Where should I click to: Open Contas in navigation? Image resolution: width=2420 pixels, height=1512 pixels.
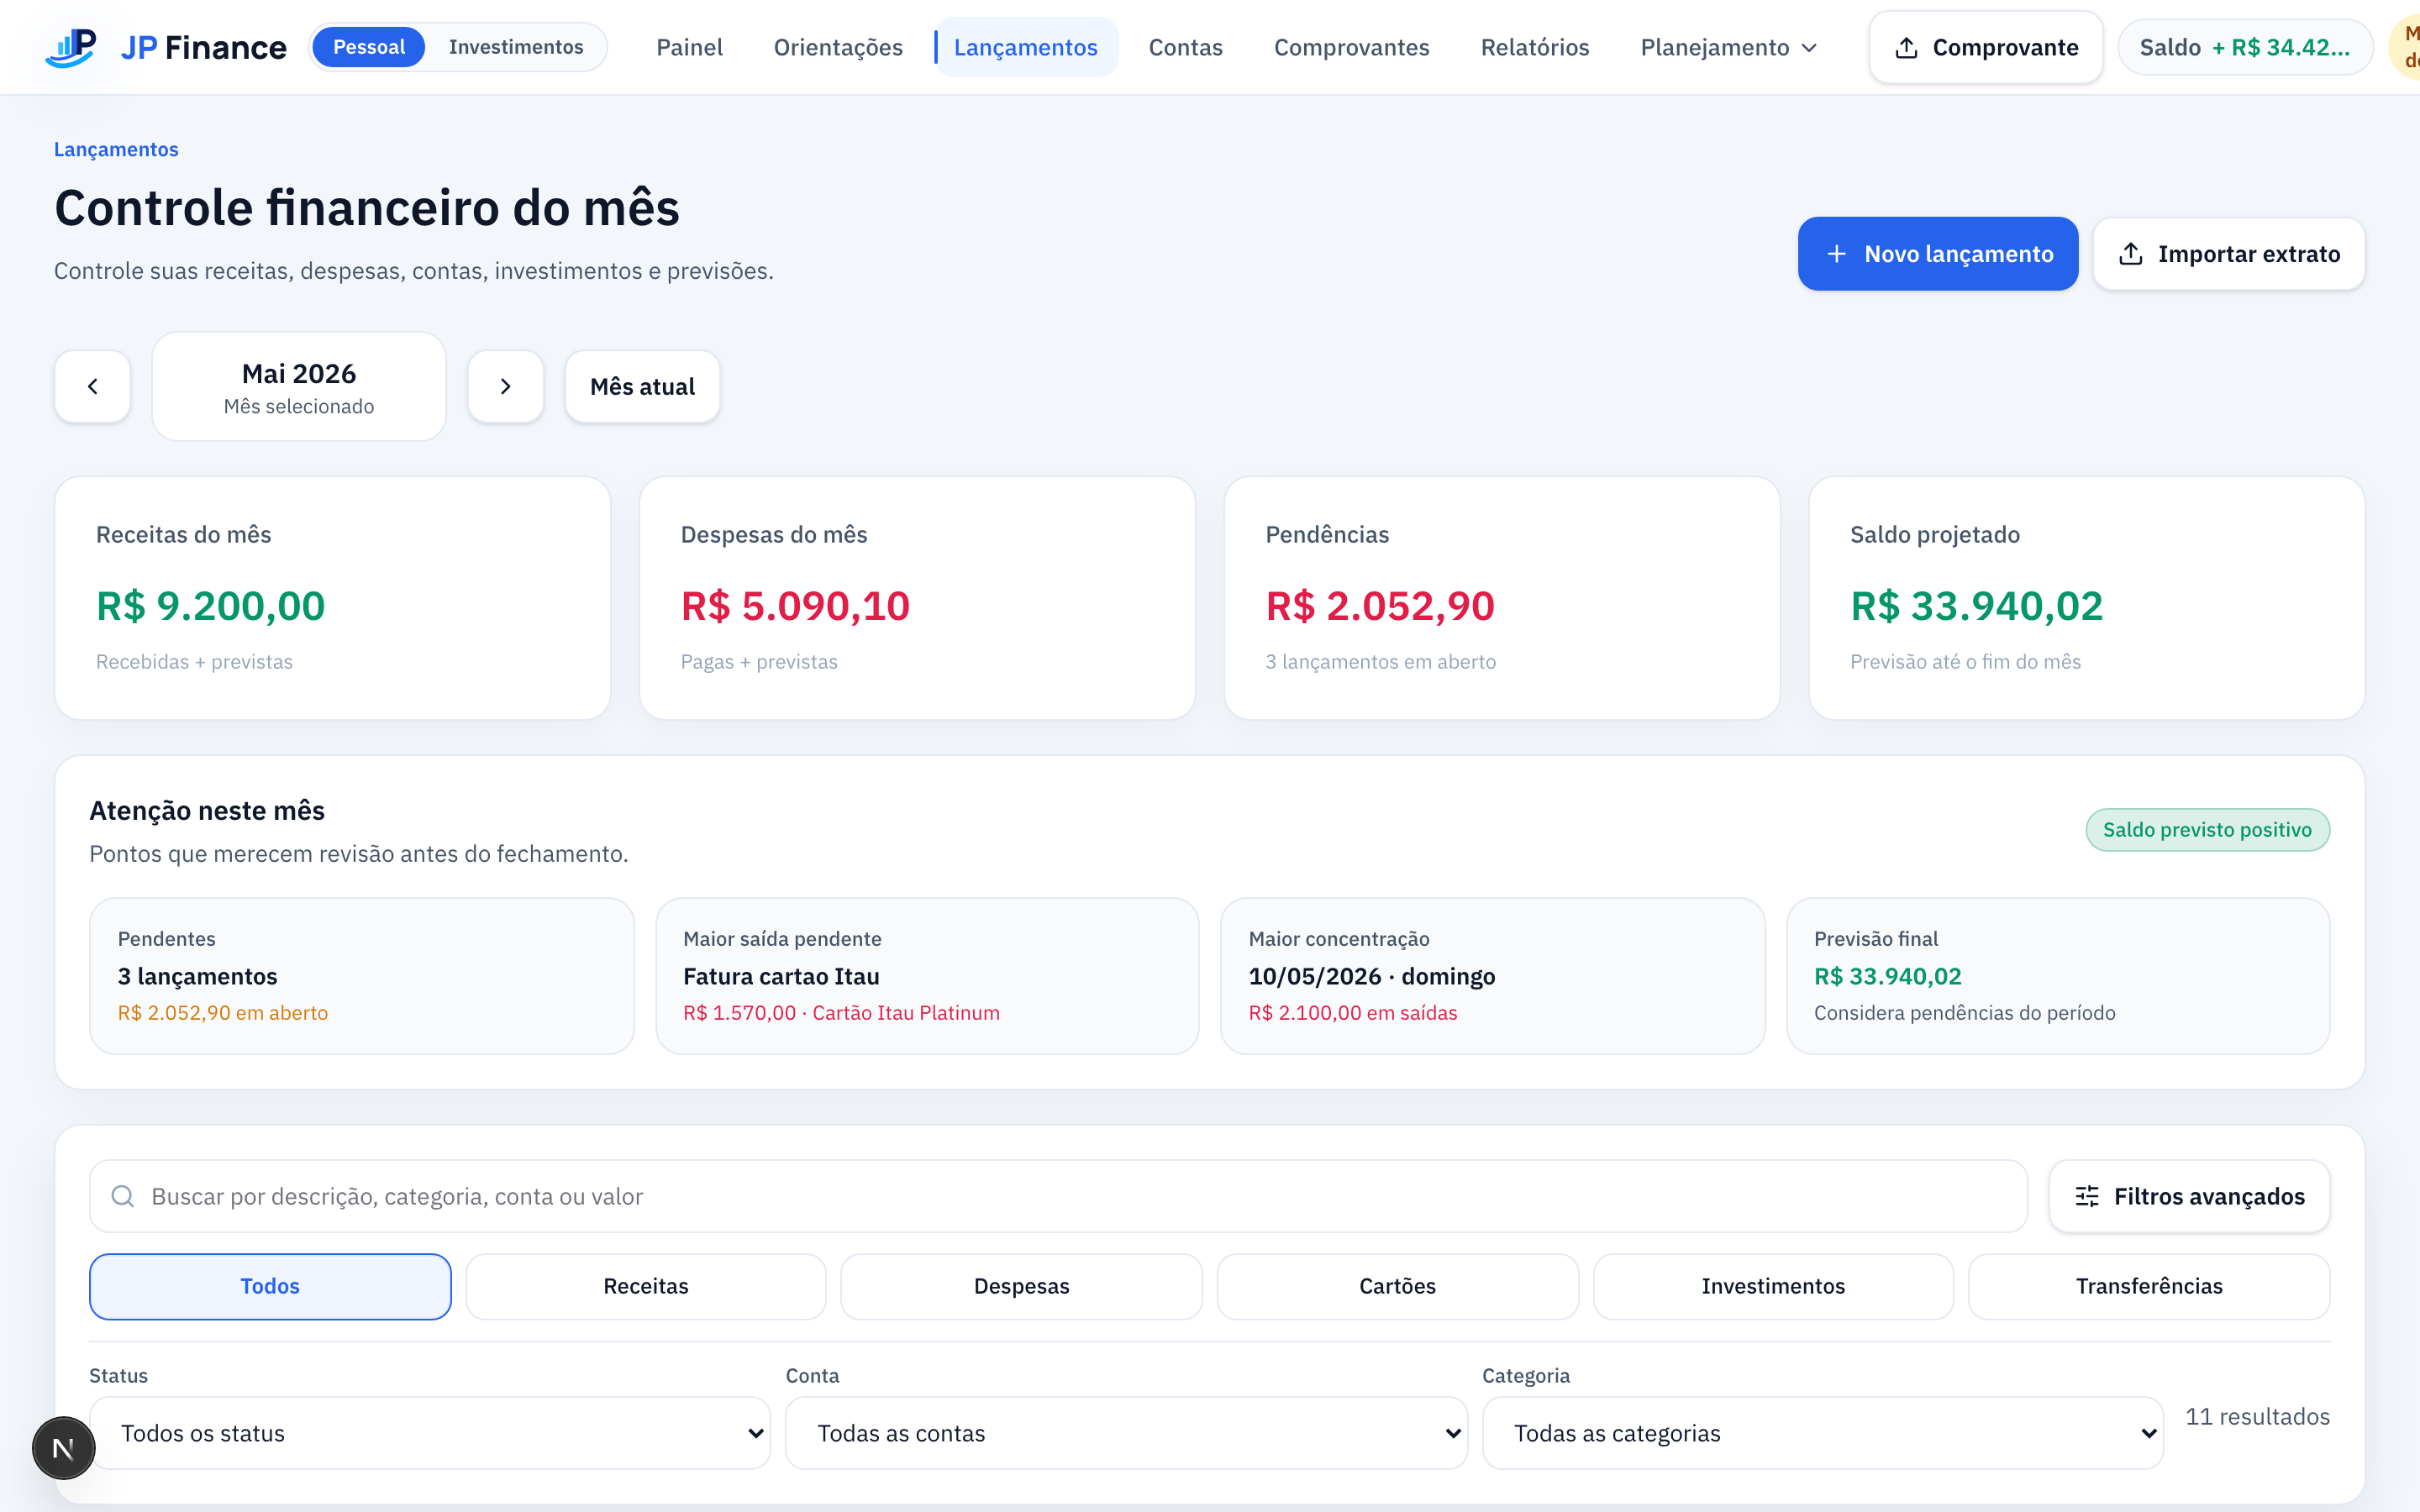pyautogui.click(x=1185, y=47)
